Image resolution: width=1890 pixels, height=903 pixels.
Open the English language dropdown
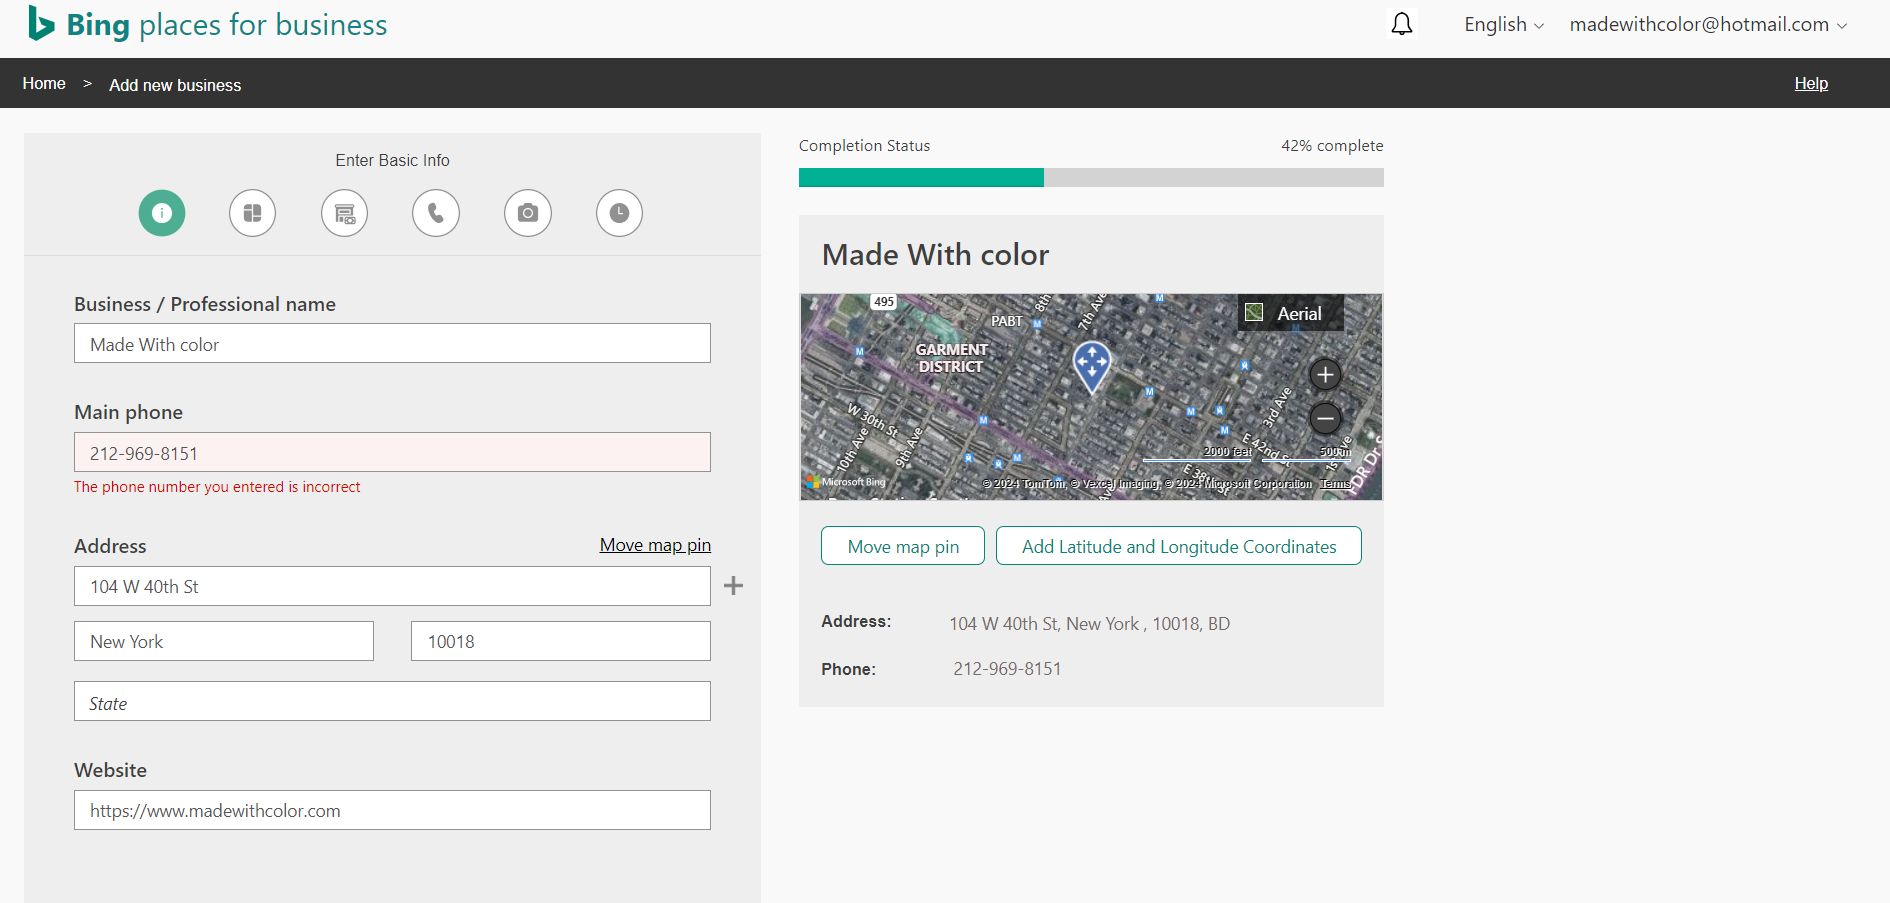click(1504, 25)
